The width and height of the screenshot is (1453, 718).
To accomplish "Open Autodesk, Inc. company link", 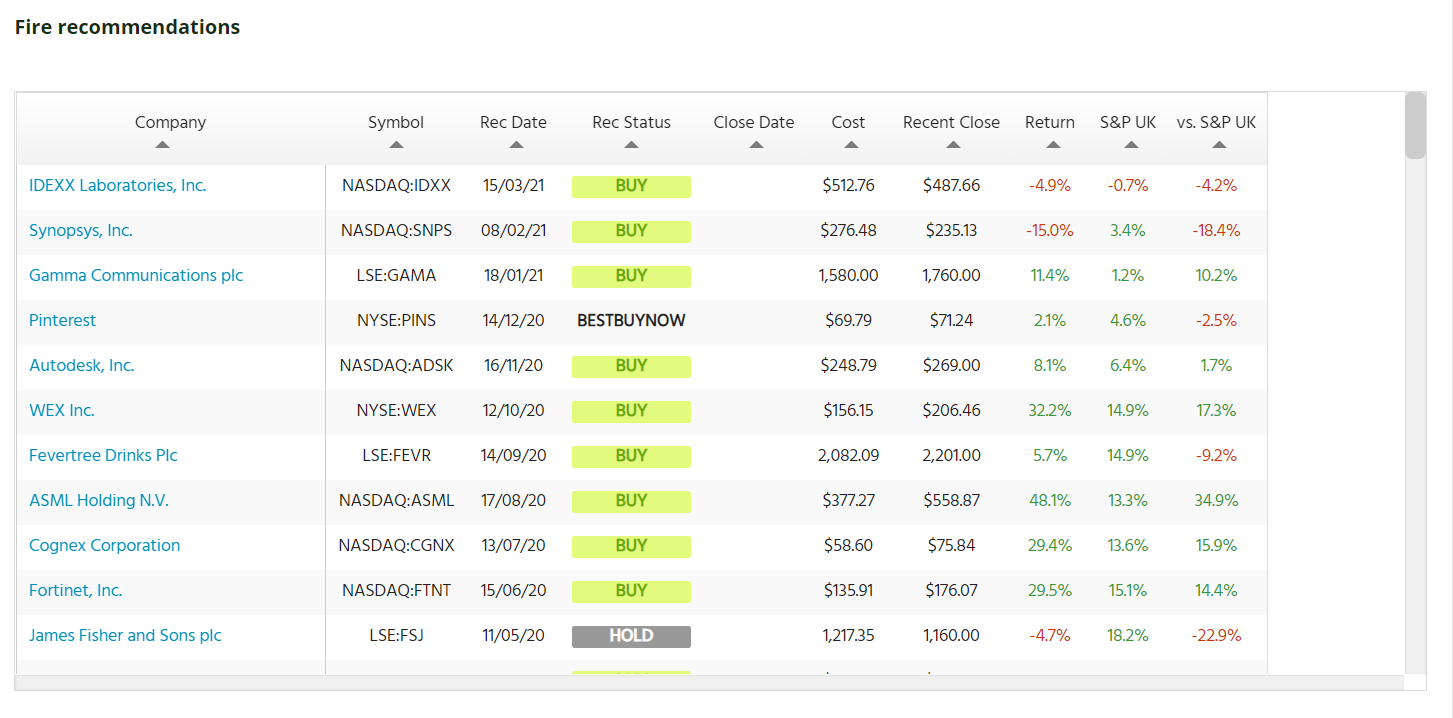I will [82, 365].
